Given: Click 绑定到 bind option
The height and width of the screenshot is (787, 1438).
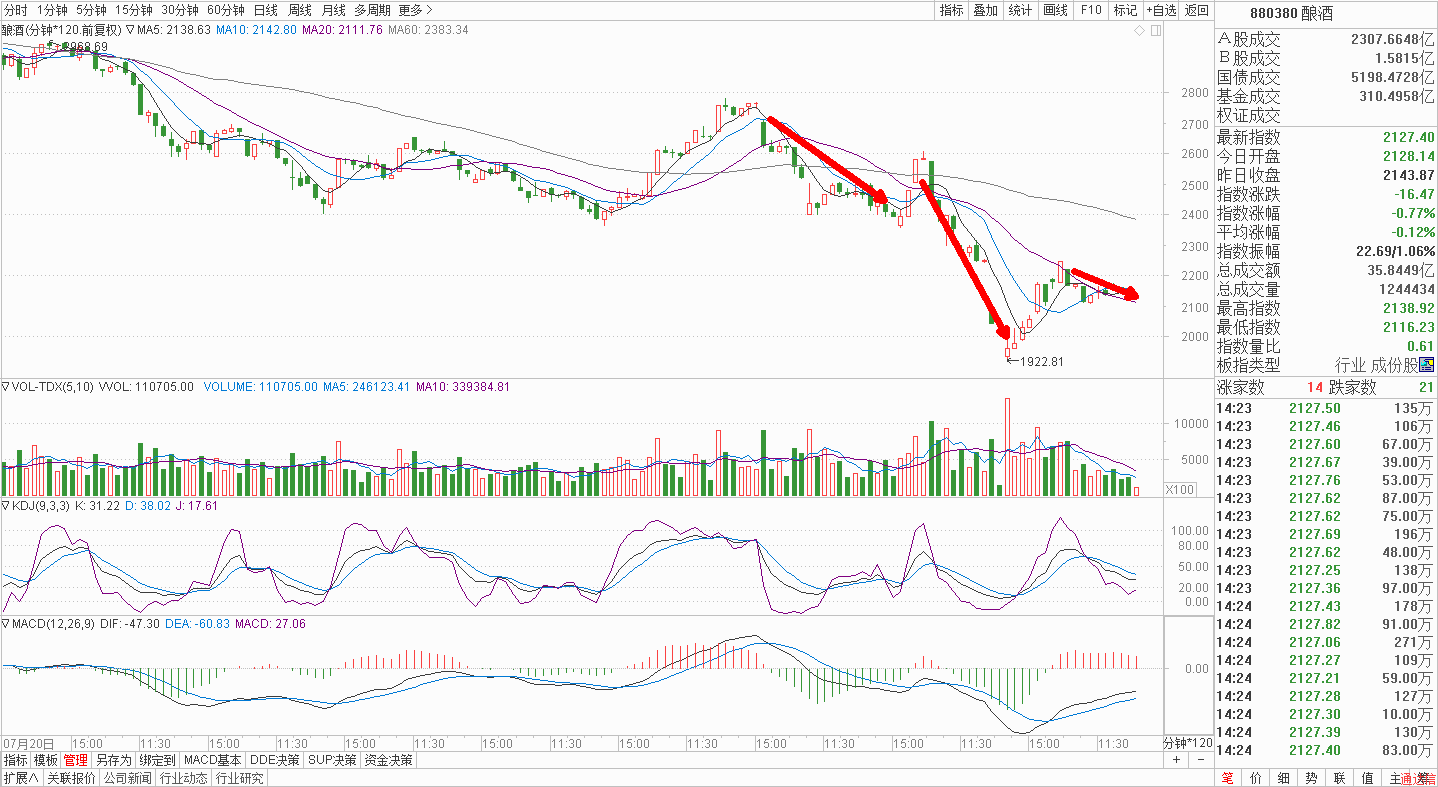Looking at the screenshot, I should [x=158, y=760].
